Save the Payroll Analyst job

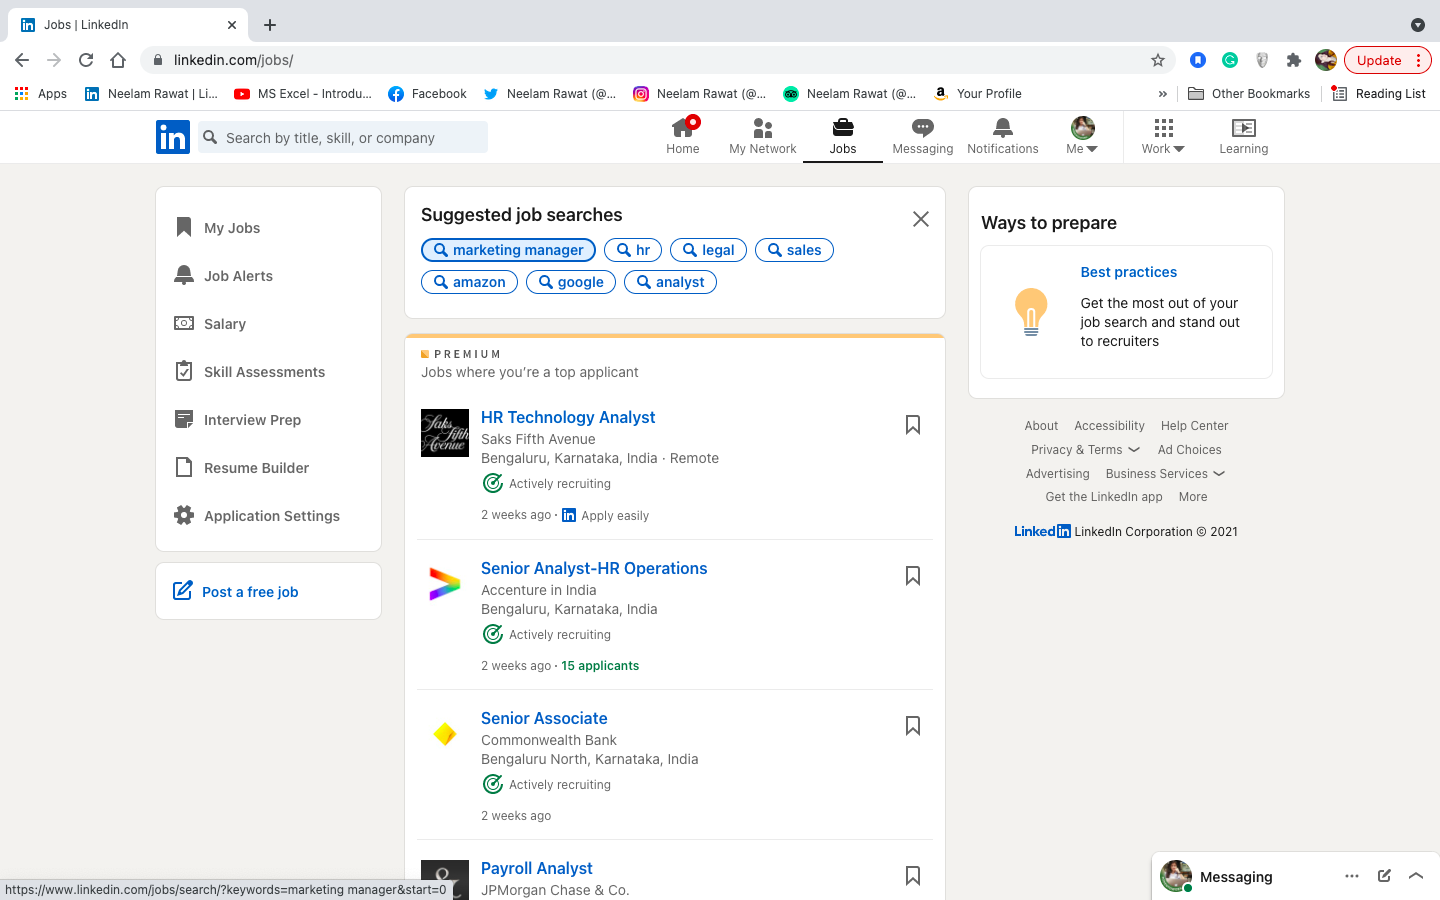(913, 876)
